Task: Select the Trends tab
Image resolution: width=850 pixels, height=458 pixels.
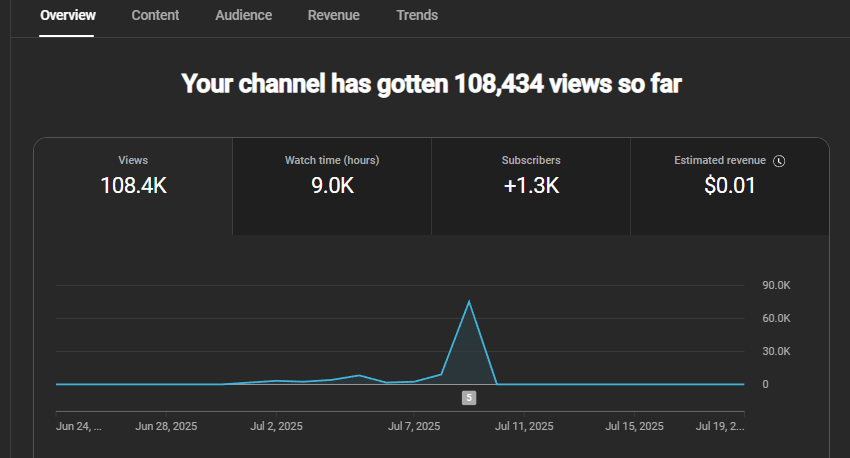Action: coord(417,15)
